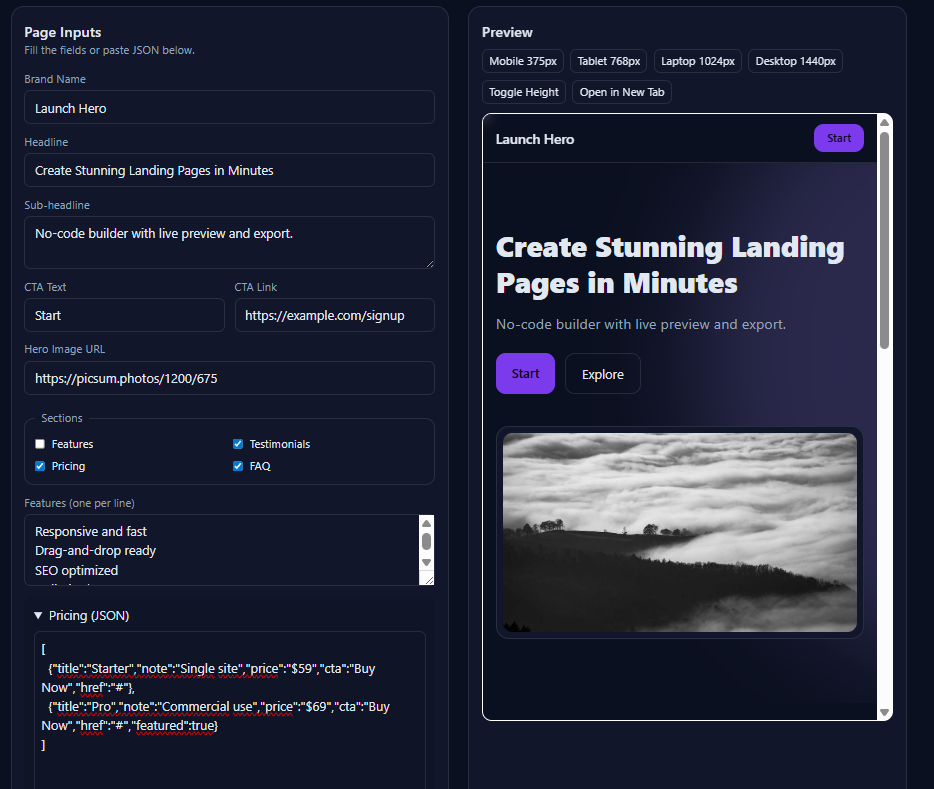Viewport: 934px width, 789px height.
Task: Focus the Brand Name input field
Action: click(x=229, y=108)
